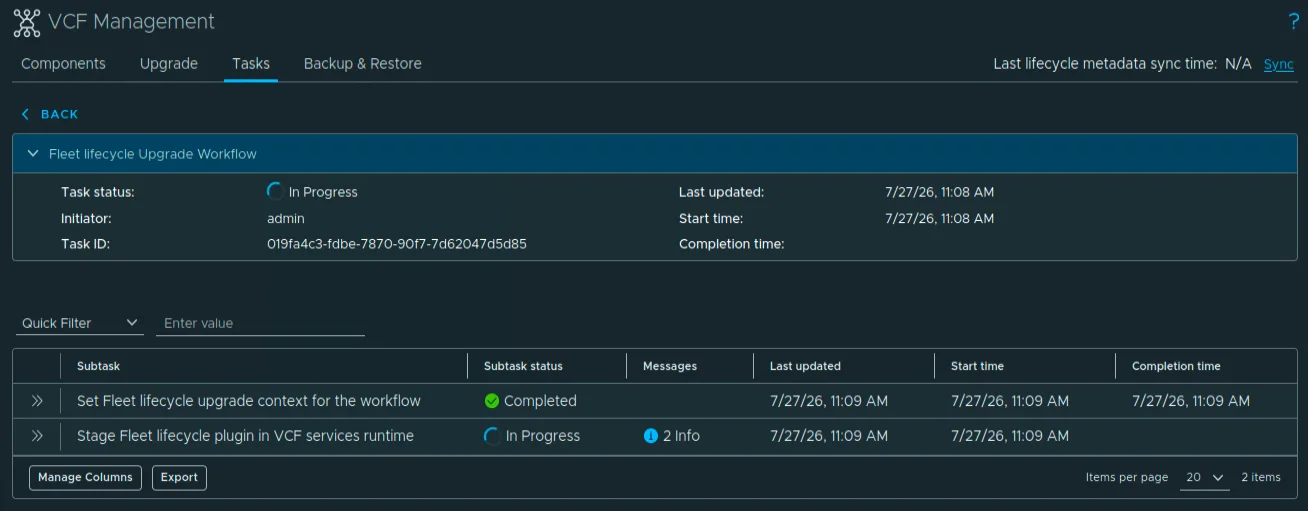
Task: Select the Tasks tab
Action: click(x=251, y=63)
